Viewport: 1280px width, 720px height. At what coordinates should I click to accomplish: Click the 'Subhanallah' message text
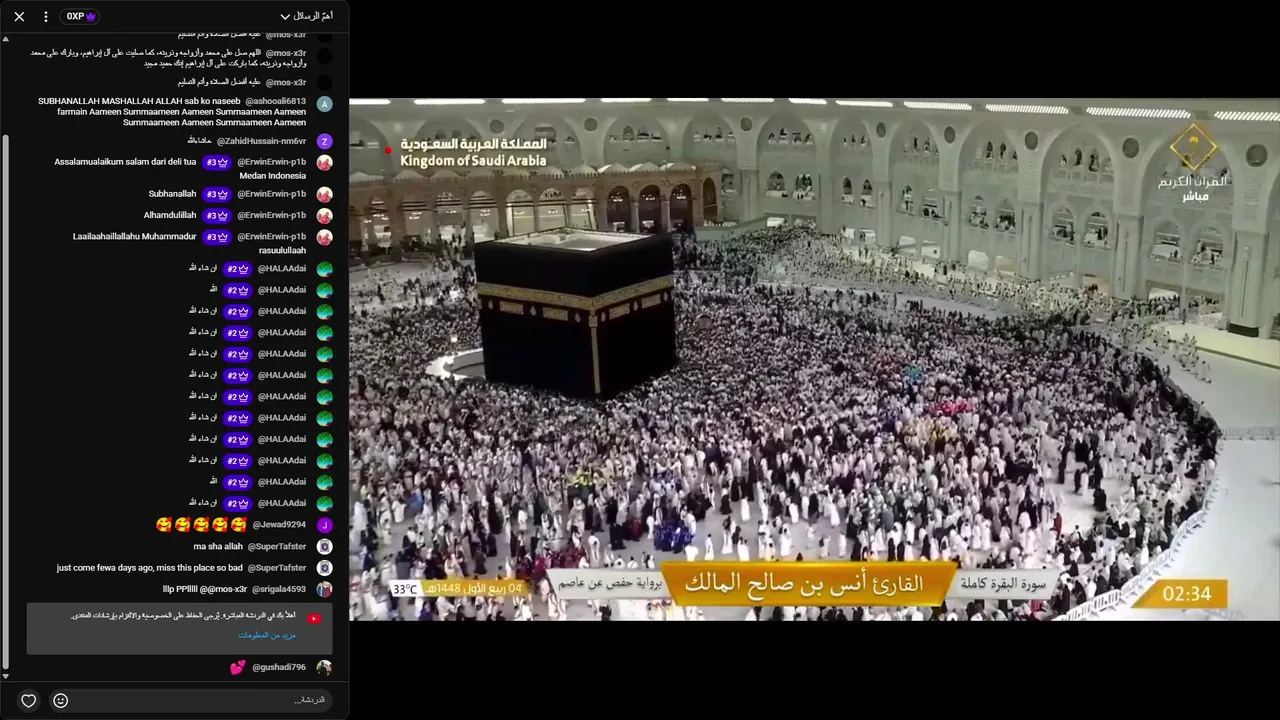click(173, 194)
